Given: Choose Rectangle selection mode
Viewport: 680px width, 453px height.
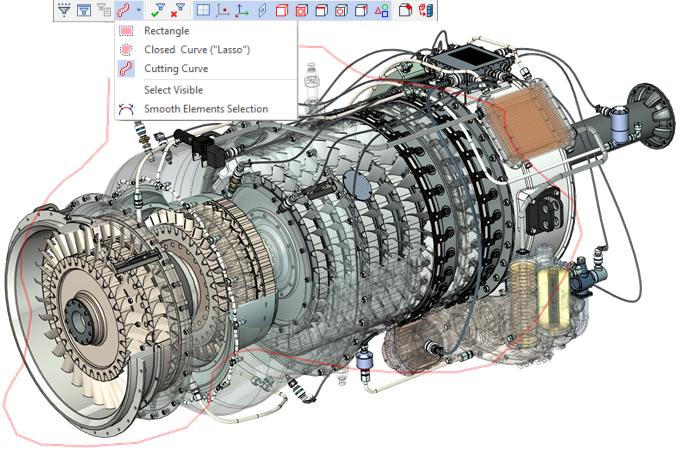Looking at the screenshot, I should coord(206,31).
